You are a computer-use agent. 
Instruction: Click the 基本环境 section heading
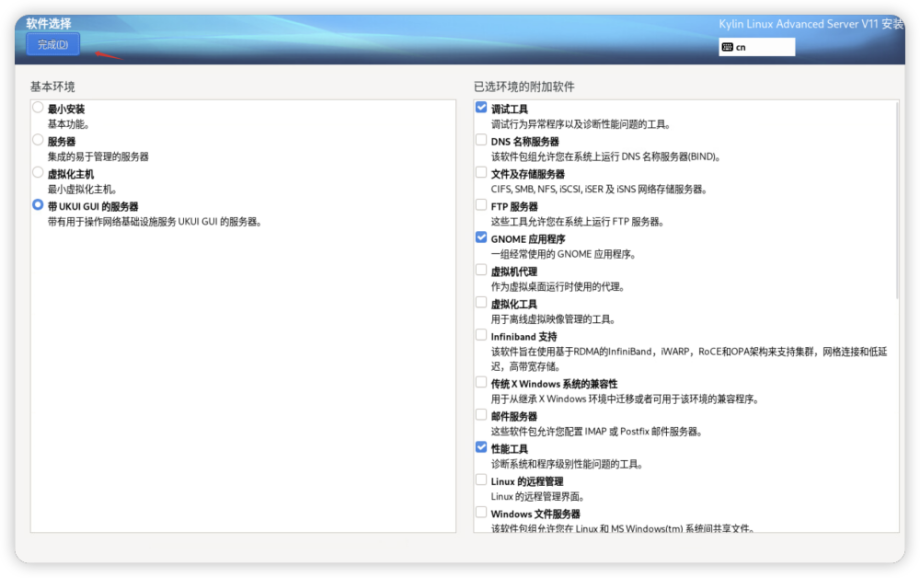(53, 87)
